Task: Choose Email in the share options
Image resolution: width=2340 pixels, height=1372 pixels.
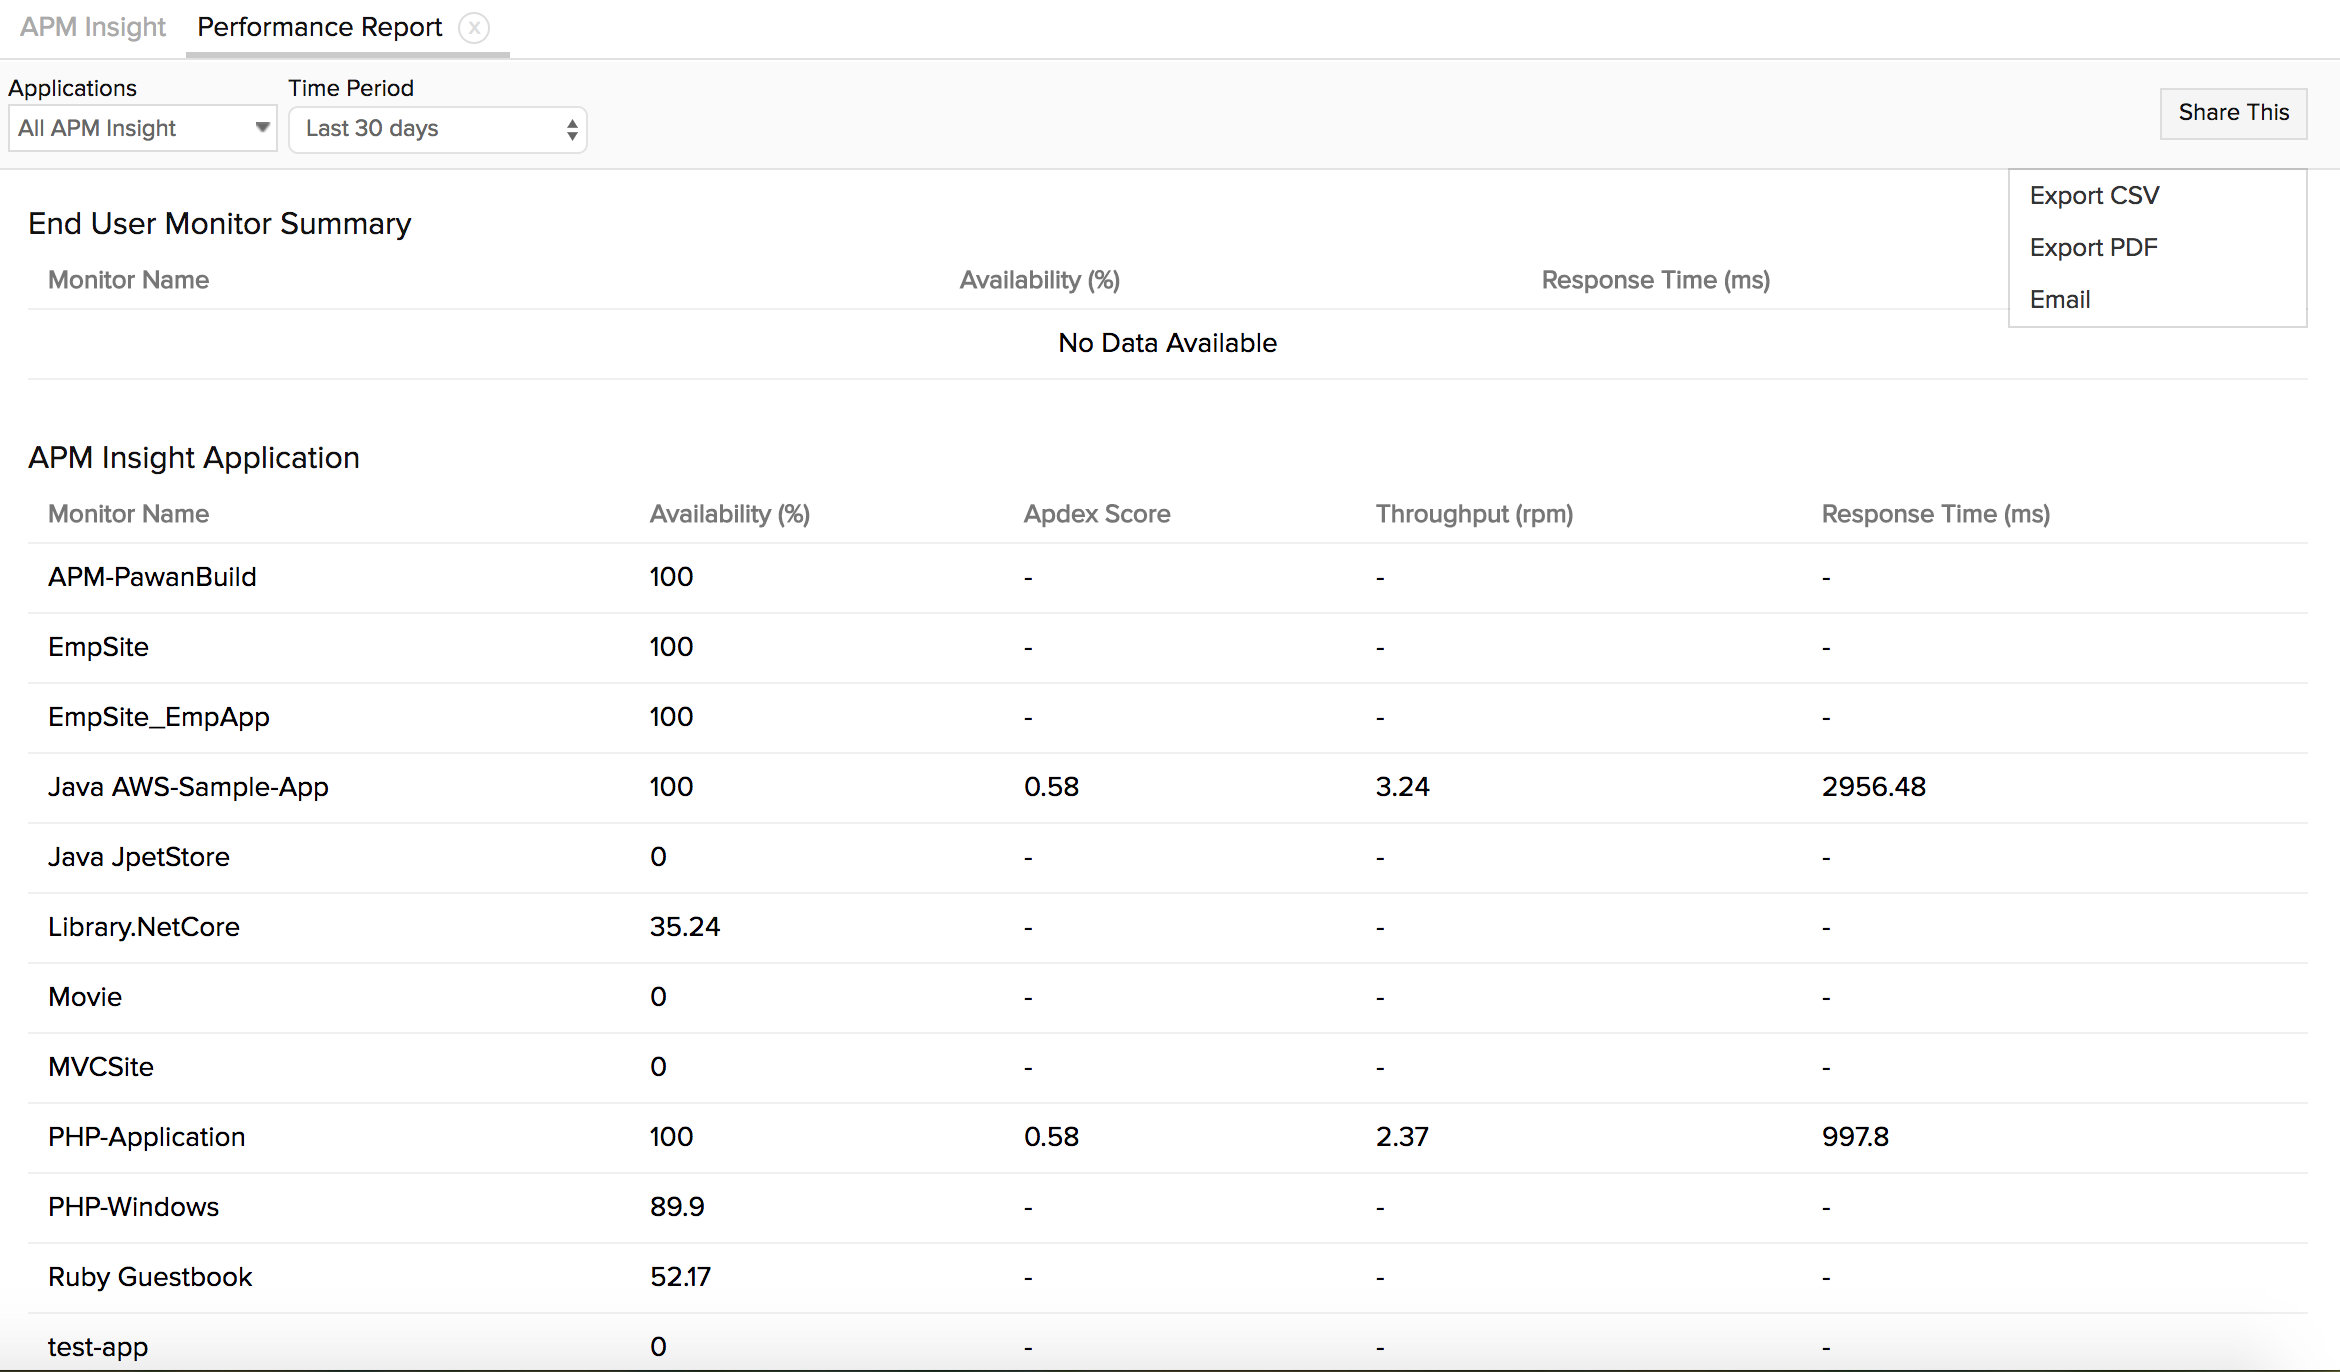Action: click(2060, 299)
